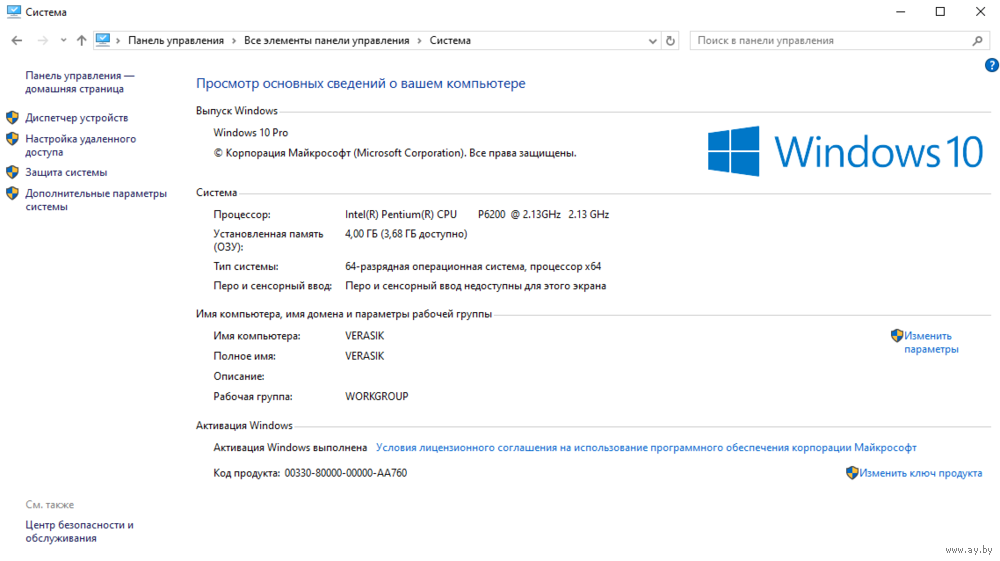This screenshot has height=561, width=1000.
Task: Select the 4,00 ГБ installed memory value
Action: point(406,234)
